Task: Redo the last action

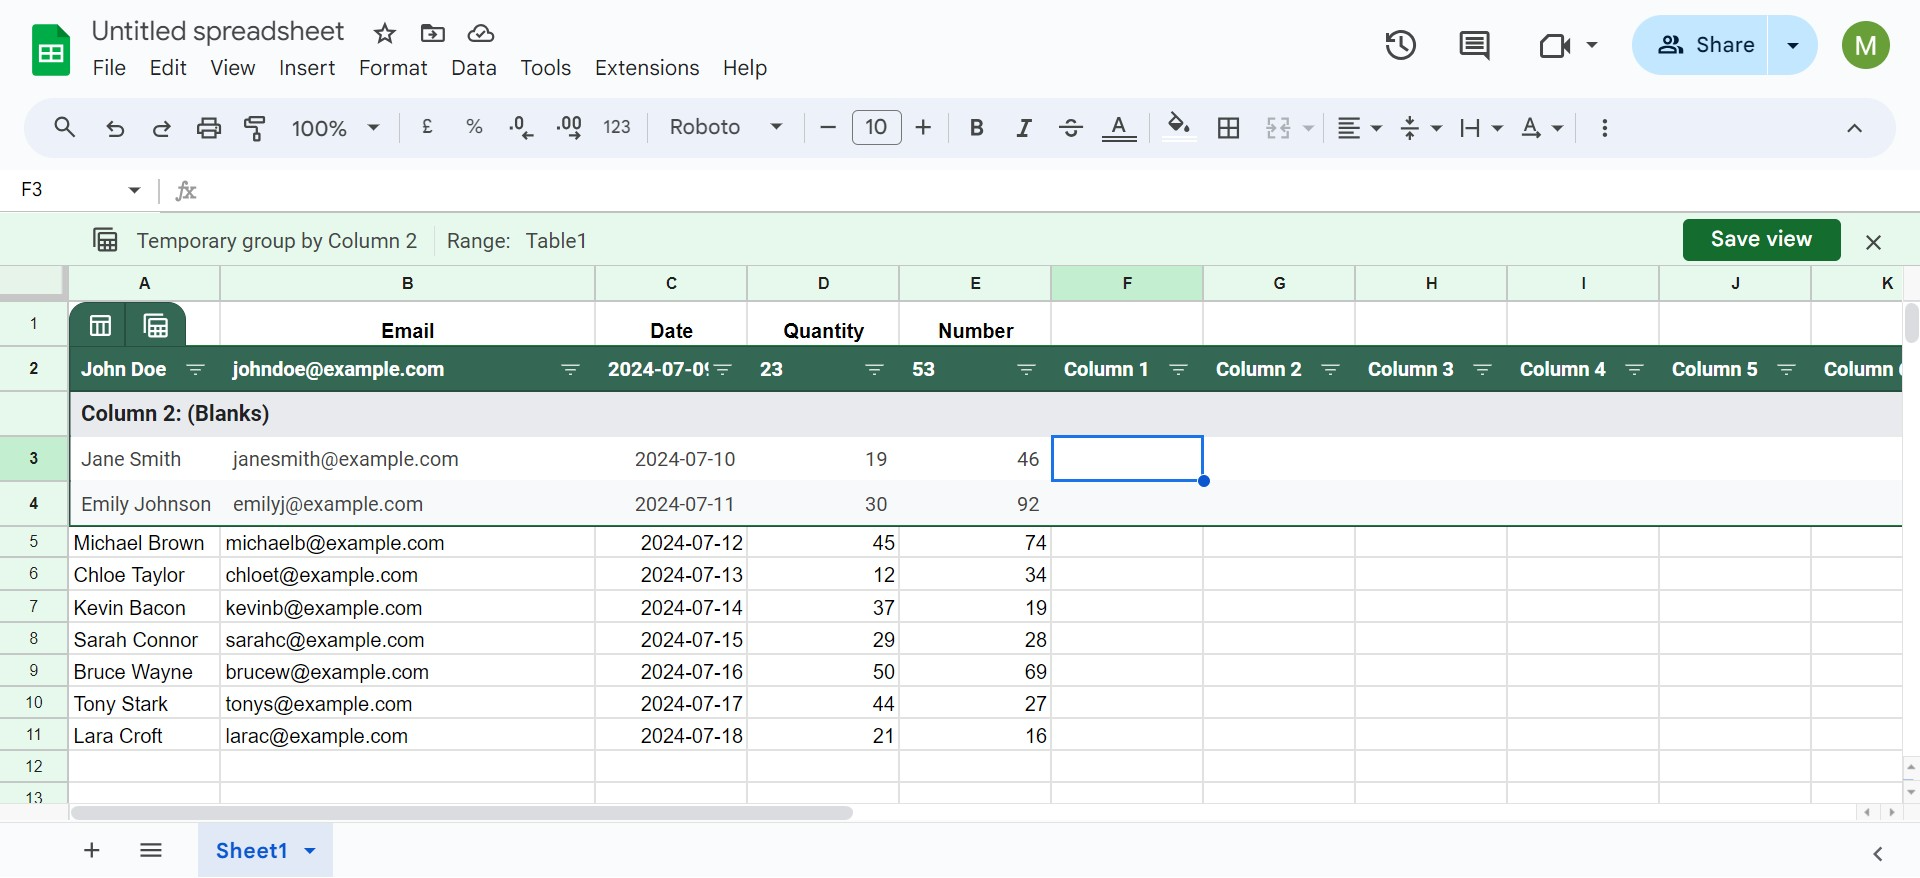Action: point(161,128)
